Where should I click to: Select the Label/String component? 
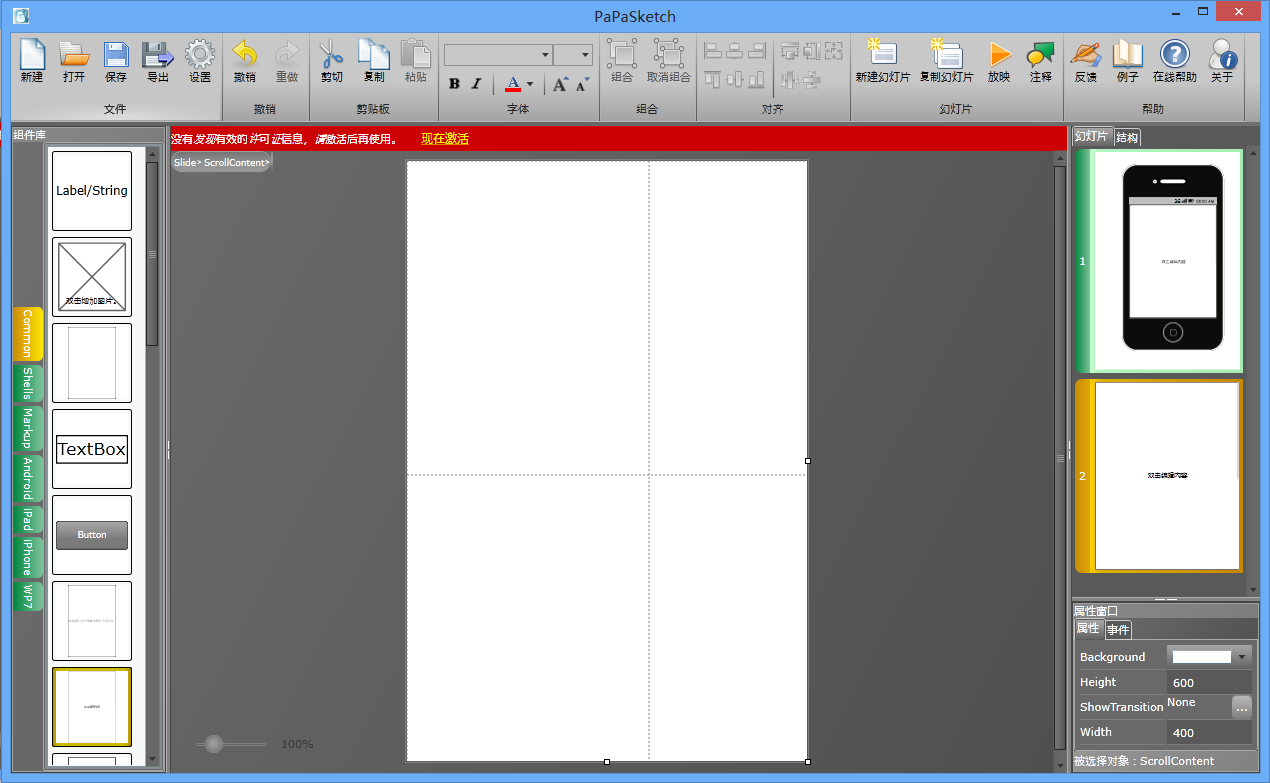click(x=92, y=191)
